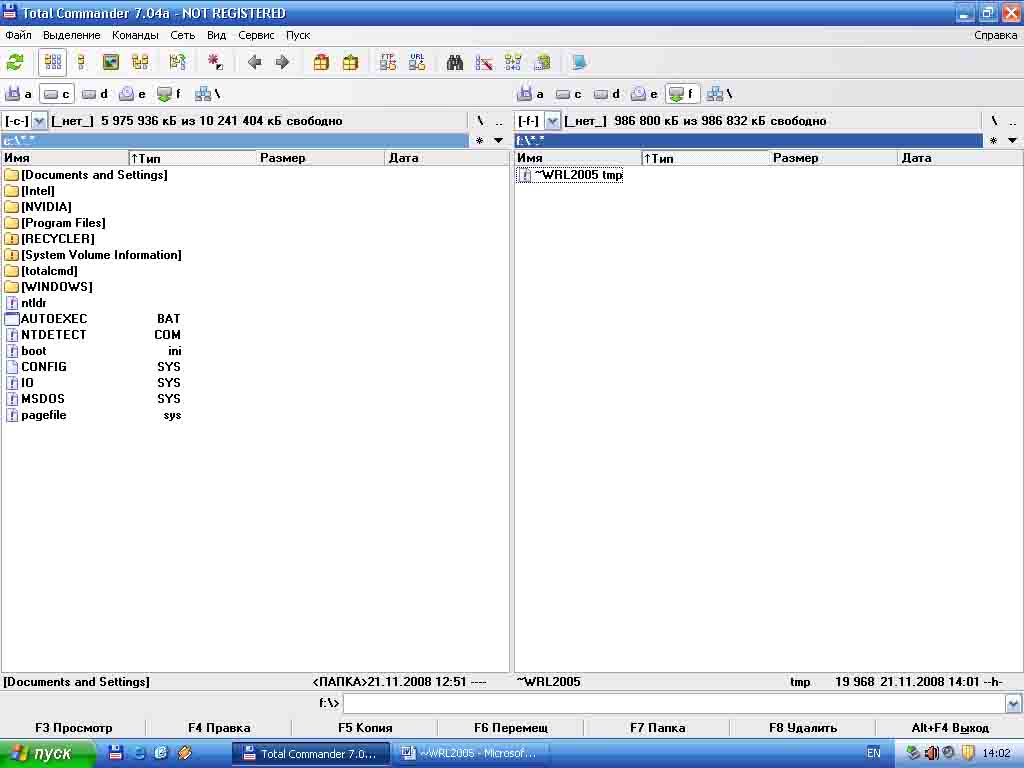Open the URL new FTP connection icon

point(417,63)
